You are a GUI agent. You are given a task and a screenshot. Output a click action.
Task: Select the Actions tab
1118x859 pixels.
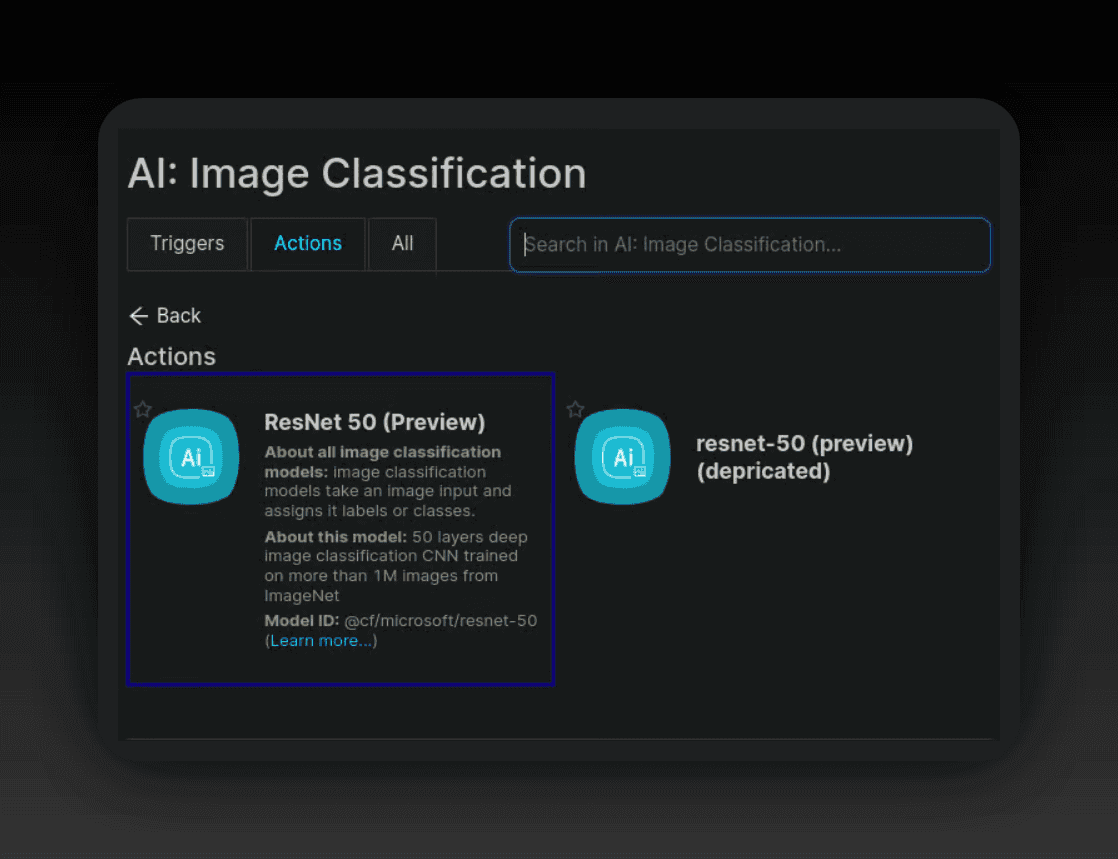pos(308,244)
